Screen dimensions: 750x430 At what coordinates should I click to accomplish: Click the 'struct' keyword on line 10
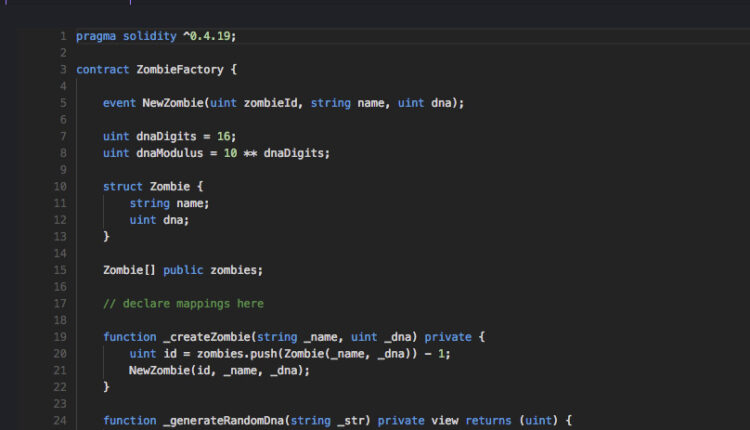[x=122, y=187]
